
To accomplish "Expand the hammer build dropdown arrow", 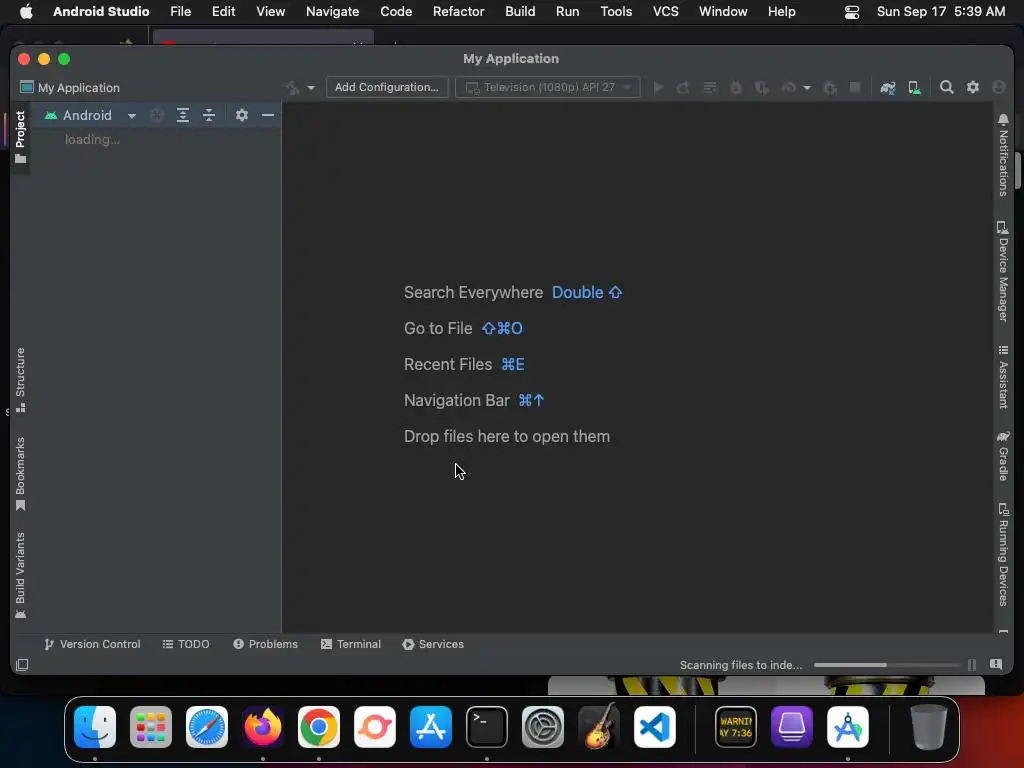I will (311, 88).
